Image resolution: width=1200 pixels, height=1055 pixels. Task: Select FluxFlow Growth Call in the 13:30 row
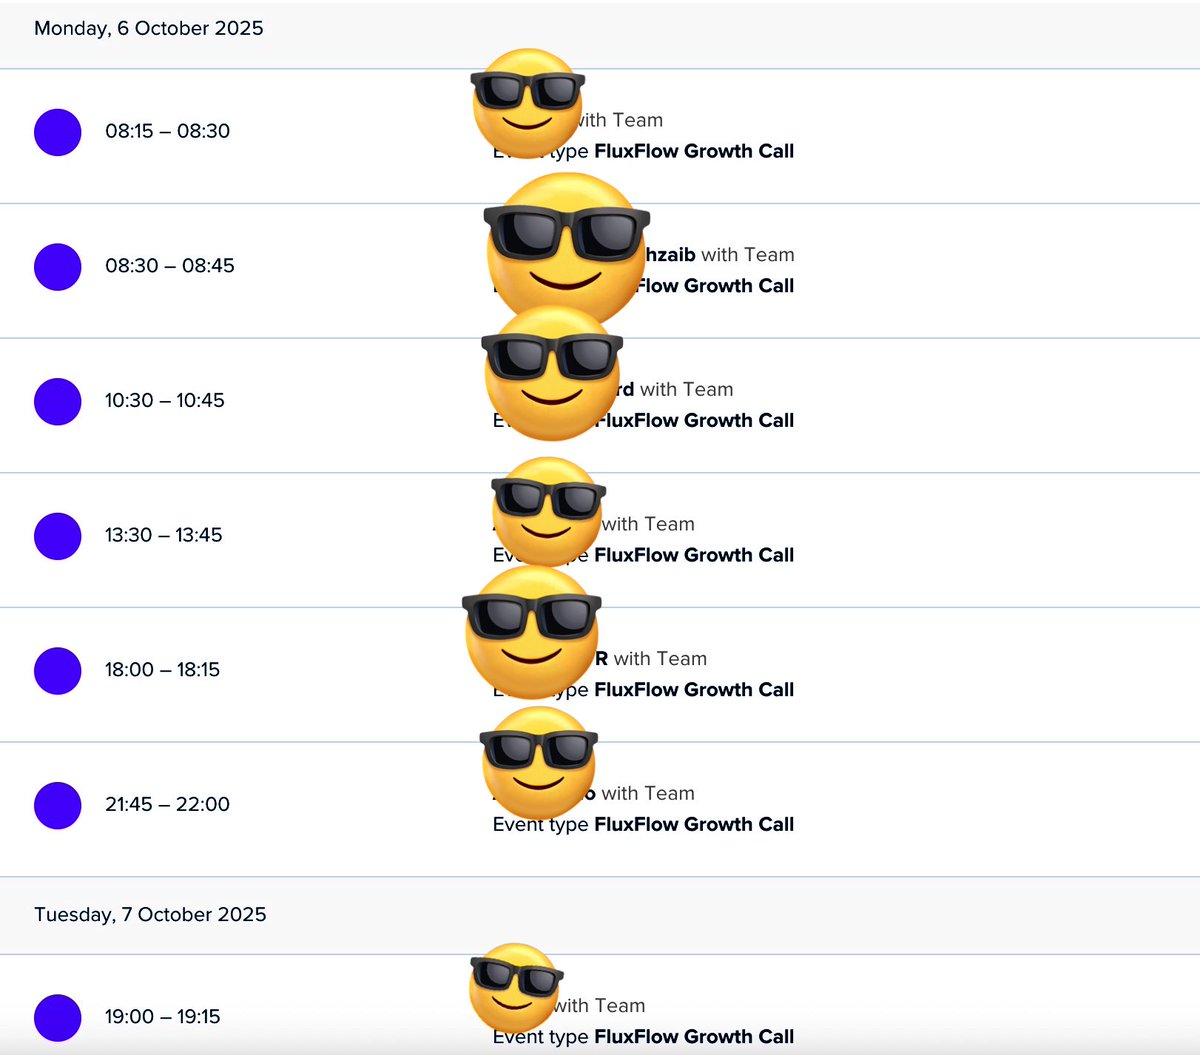[x=694, y=555]
